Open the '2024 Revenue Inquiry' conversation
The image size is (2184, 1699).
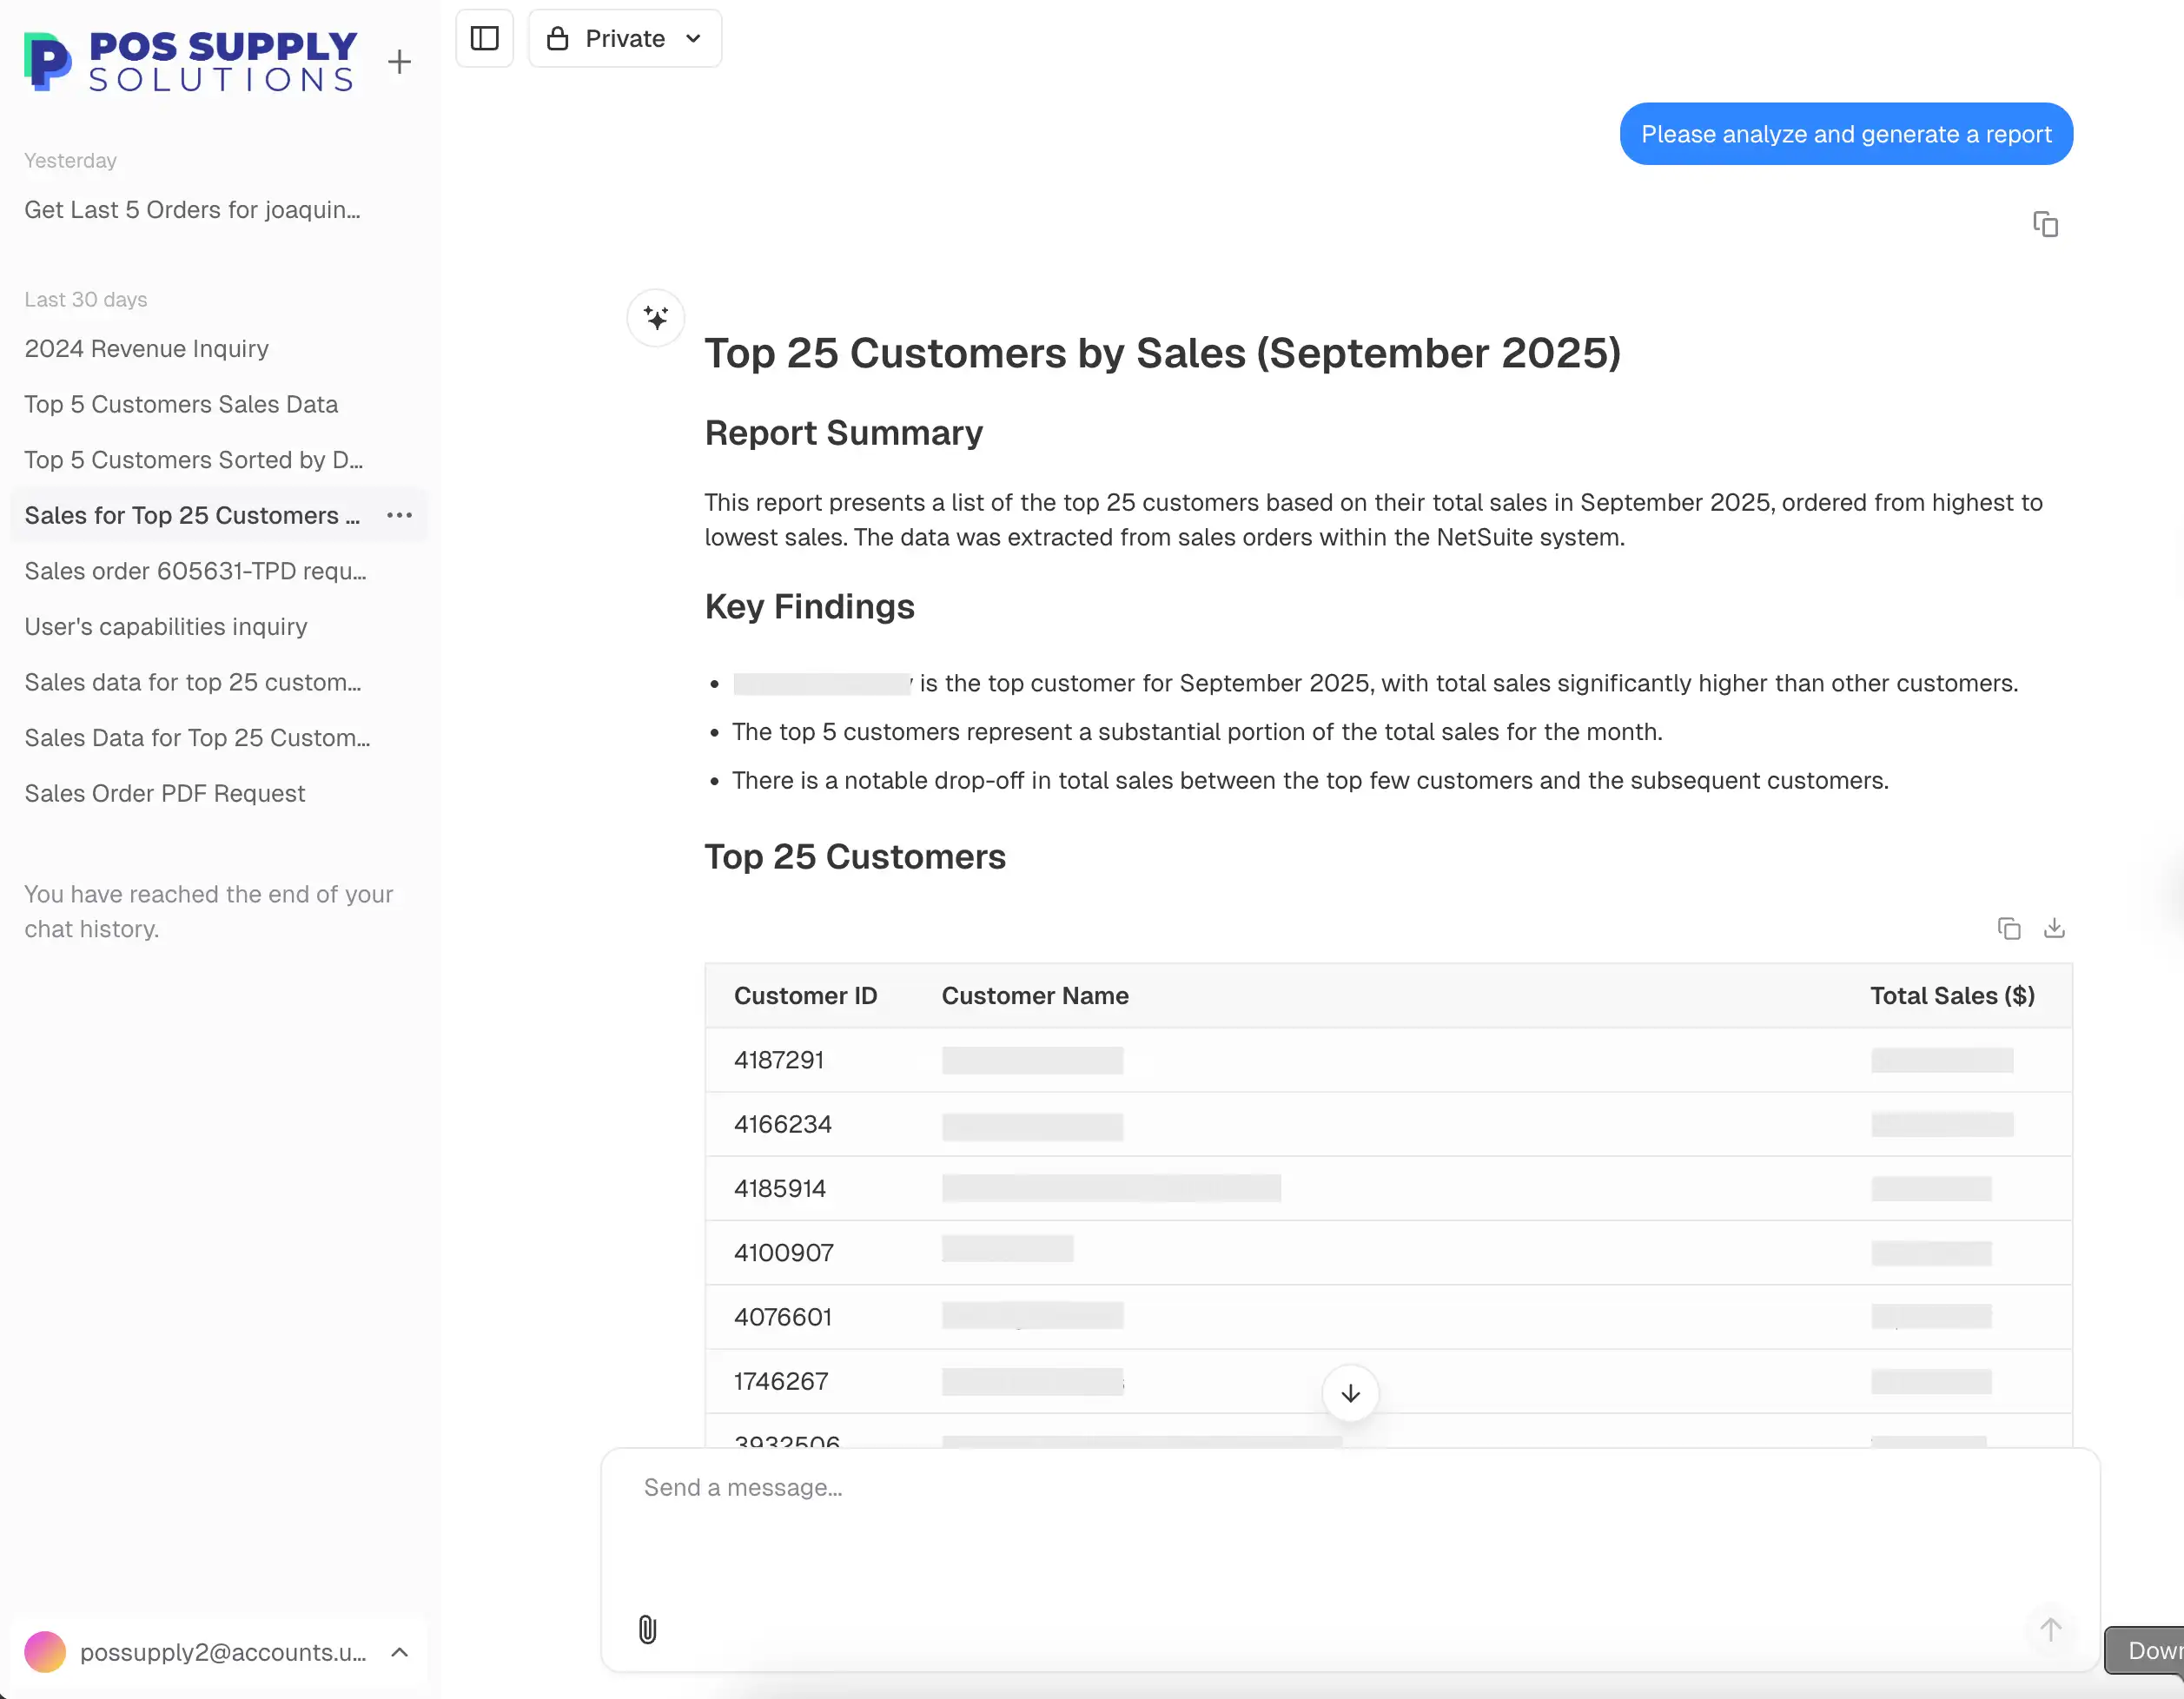click(x=146, y=348)
